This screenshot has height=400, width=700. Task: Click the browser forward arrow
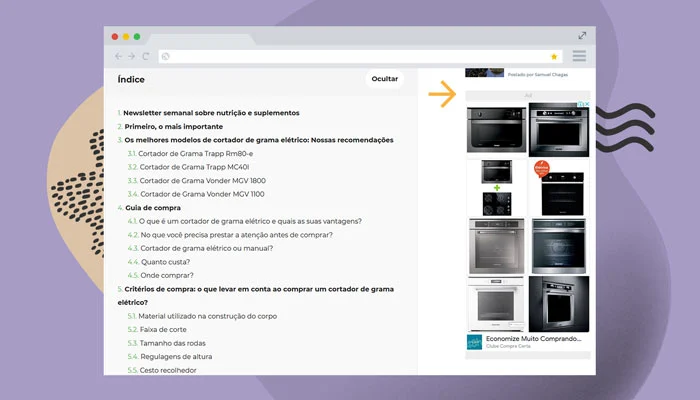[131, 56]
